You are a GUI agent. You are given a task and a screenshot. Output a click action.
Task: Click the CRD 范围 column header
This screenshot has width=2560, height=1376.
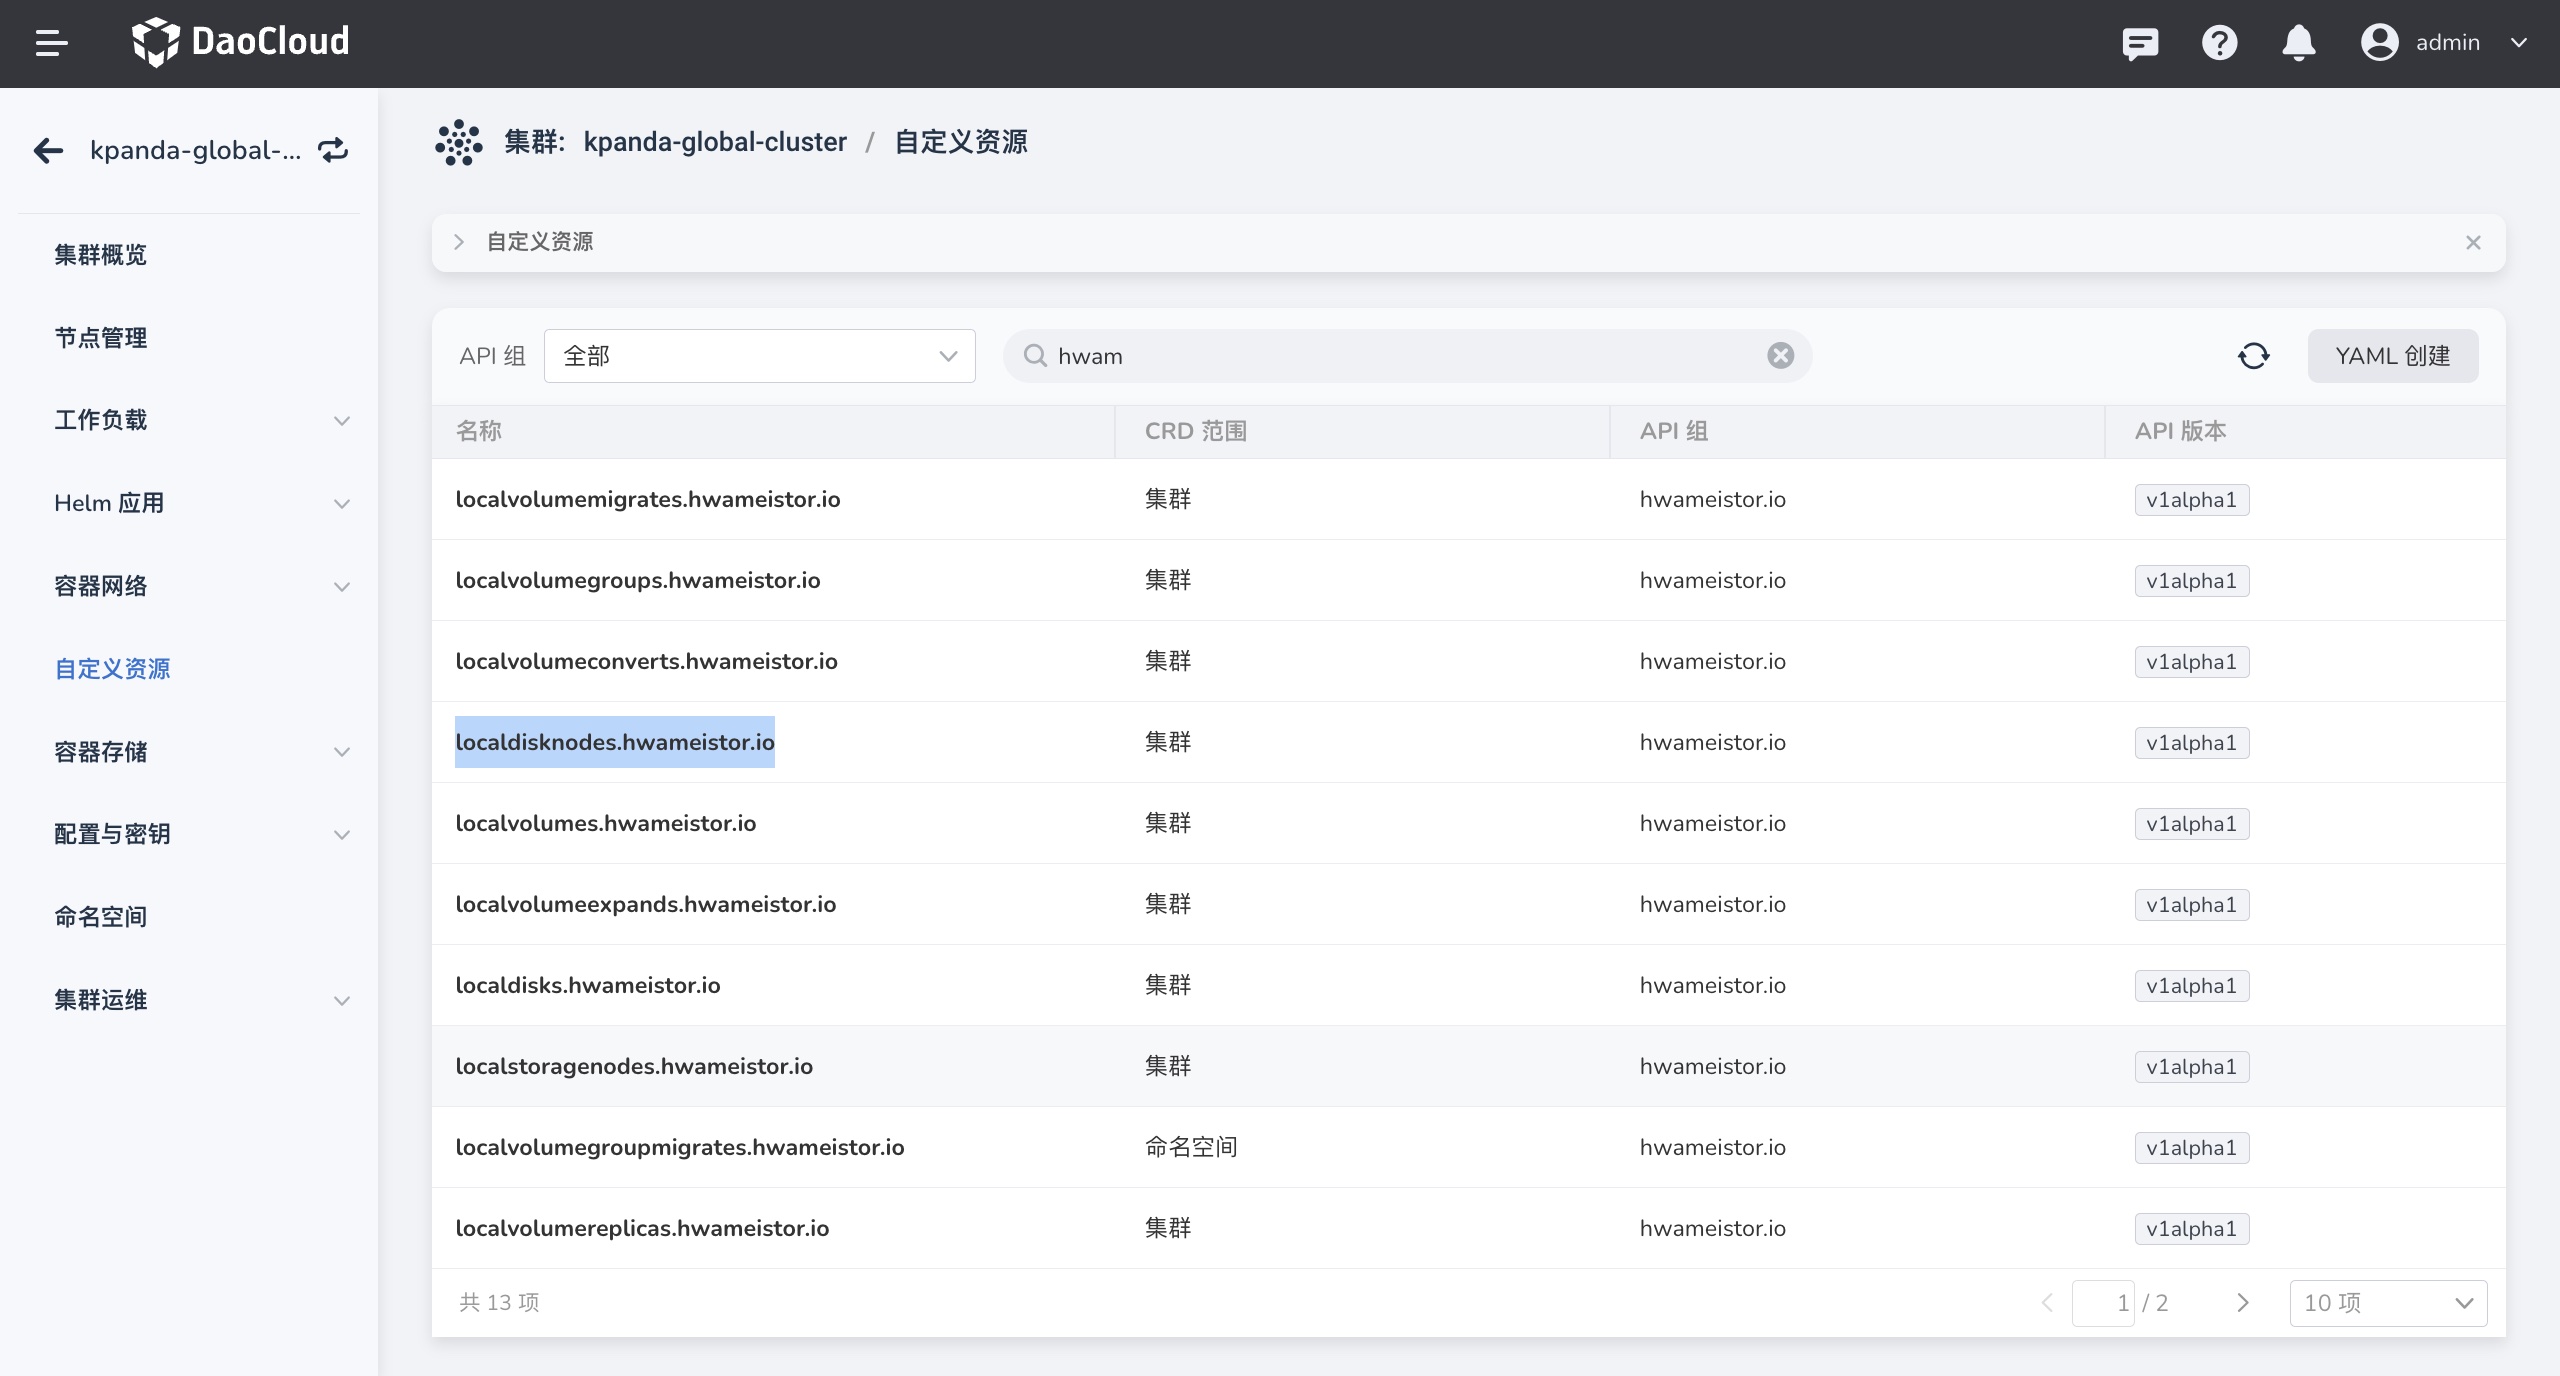click(x=1196, y=431)
